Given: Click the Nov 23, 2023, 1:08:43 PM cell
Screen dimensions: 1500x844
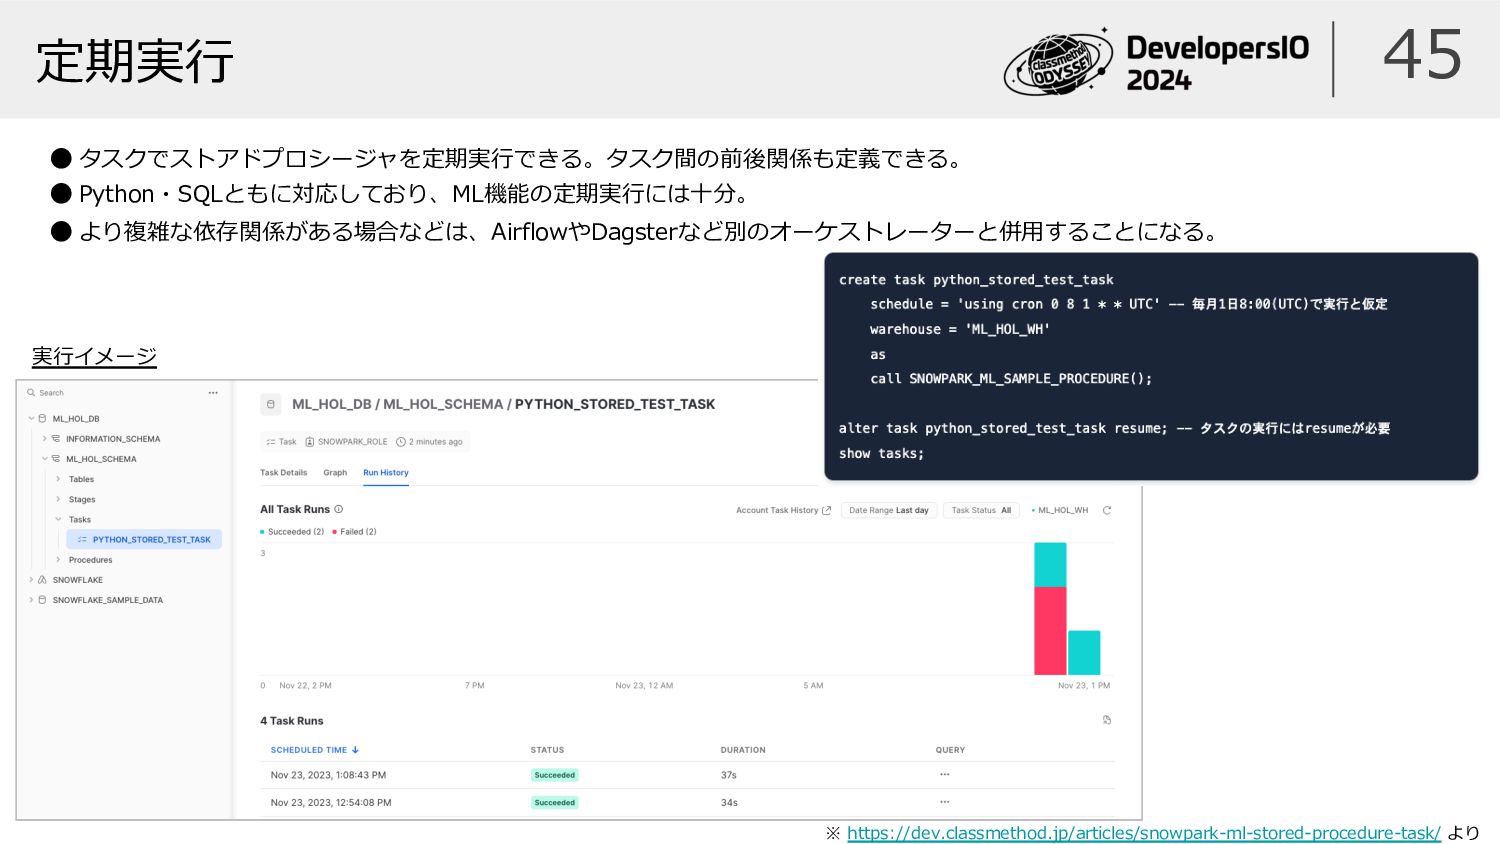Looking at the screenshot, I should [x=328, y=775].
